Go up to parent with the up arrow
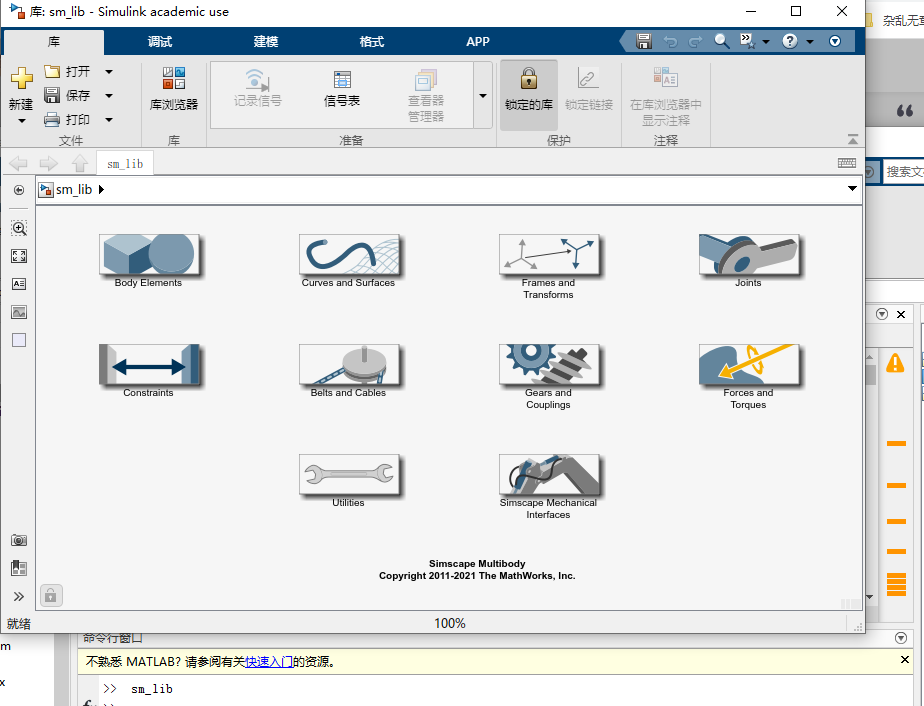This screenshot has height=706, width=924. coord(80,163)
